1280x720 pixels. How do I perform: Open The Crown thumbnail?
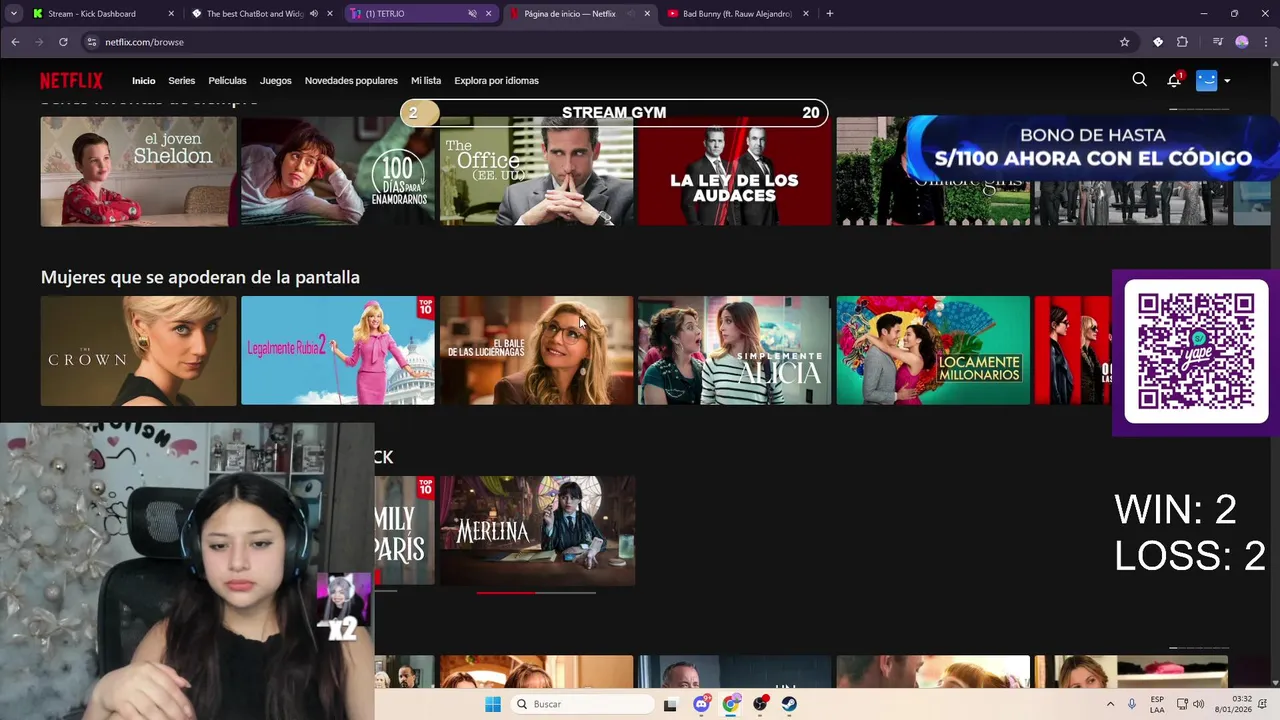(x=138, y=350)
